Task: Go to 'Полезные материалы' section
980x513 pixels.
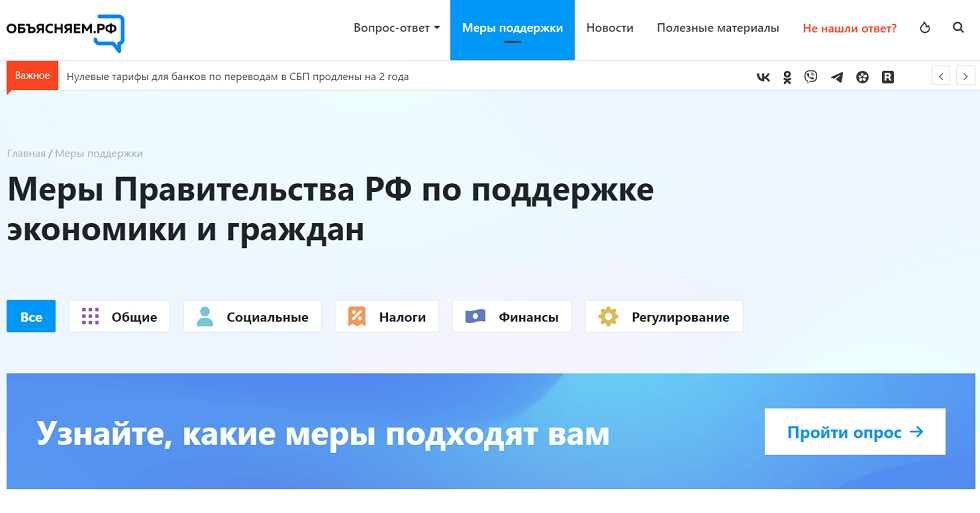Action: tap(718, 28)
